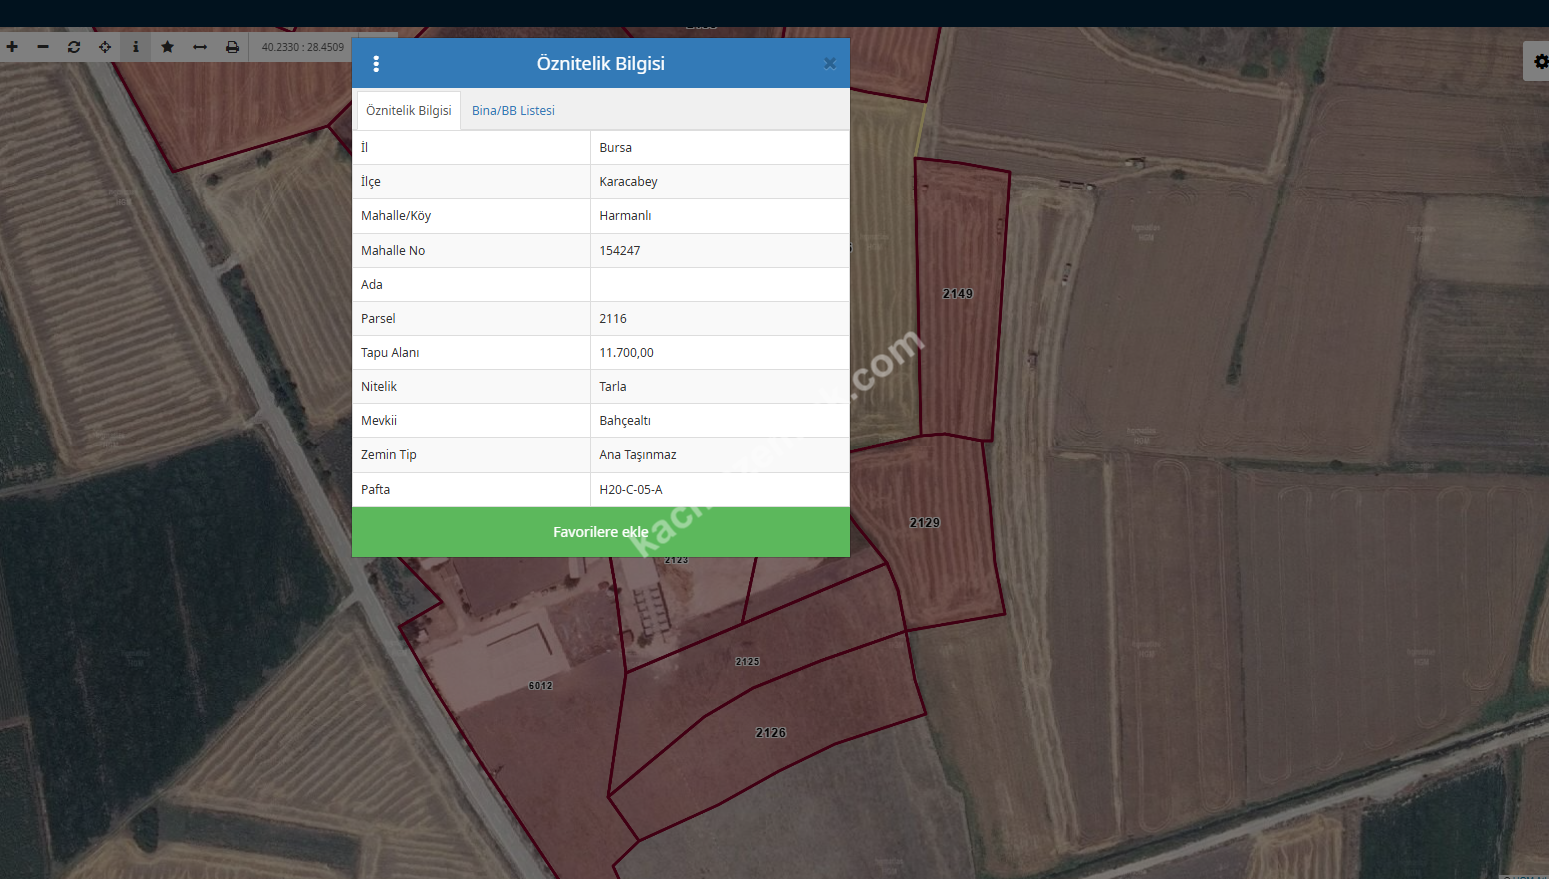Select the Öznitelik Bilgisi tab

point(408,111)
